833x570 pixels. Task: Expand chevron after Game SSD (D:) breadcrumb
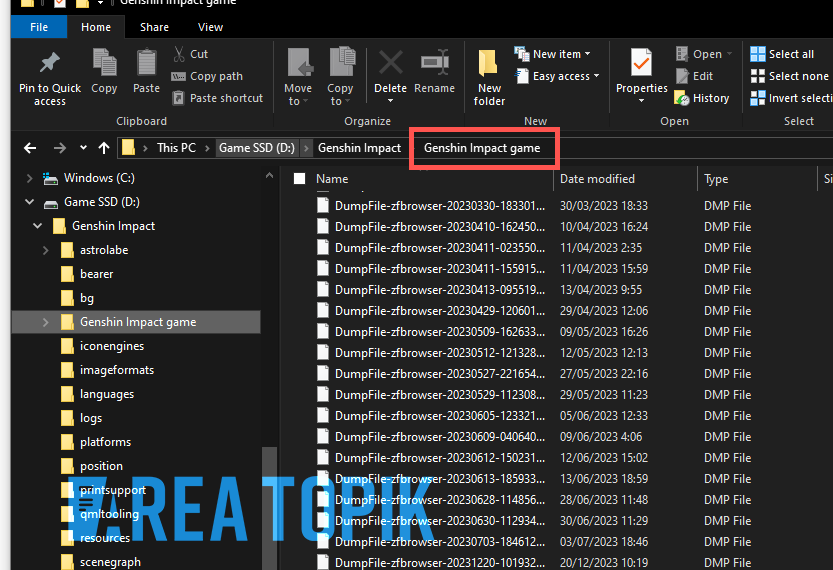tap(306, 148)
